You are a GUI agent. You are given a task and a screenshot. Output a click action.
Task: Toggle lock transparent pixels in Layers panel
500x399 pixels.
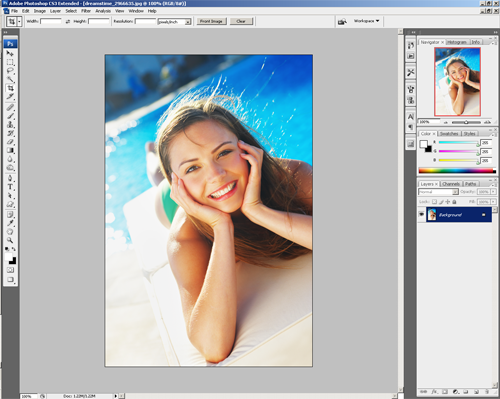434,202
